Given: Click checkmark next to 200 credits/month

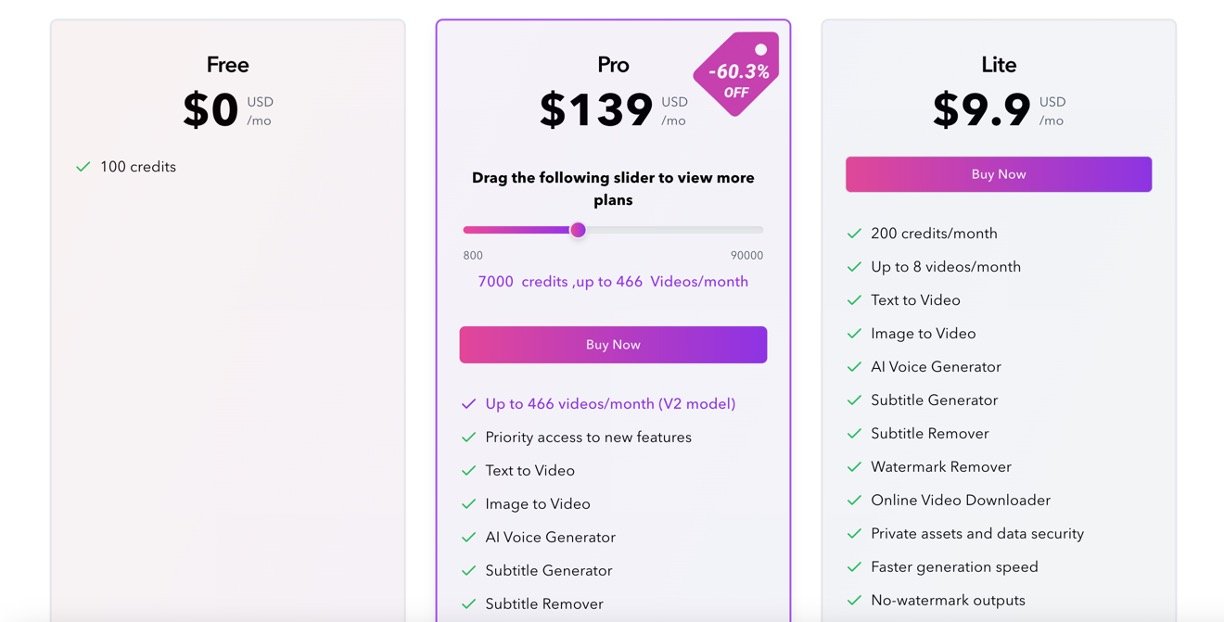Looking at the screenshot, I should click(854, 233).
